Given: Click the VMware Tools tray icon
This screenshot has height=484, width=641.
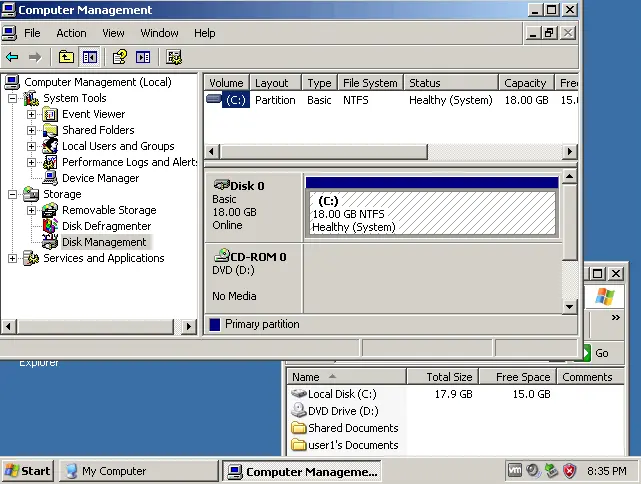Looking at the screenshot, I should point(515,470).
